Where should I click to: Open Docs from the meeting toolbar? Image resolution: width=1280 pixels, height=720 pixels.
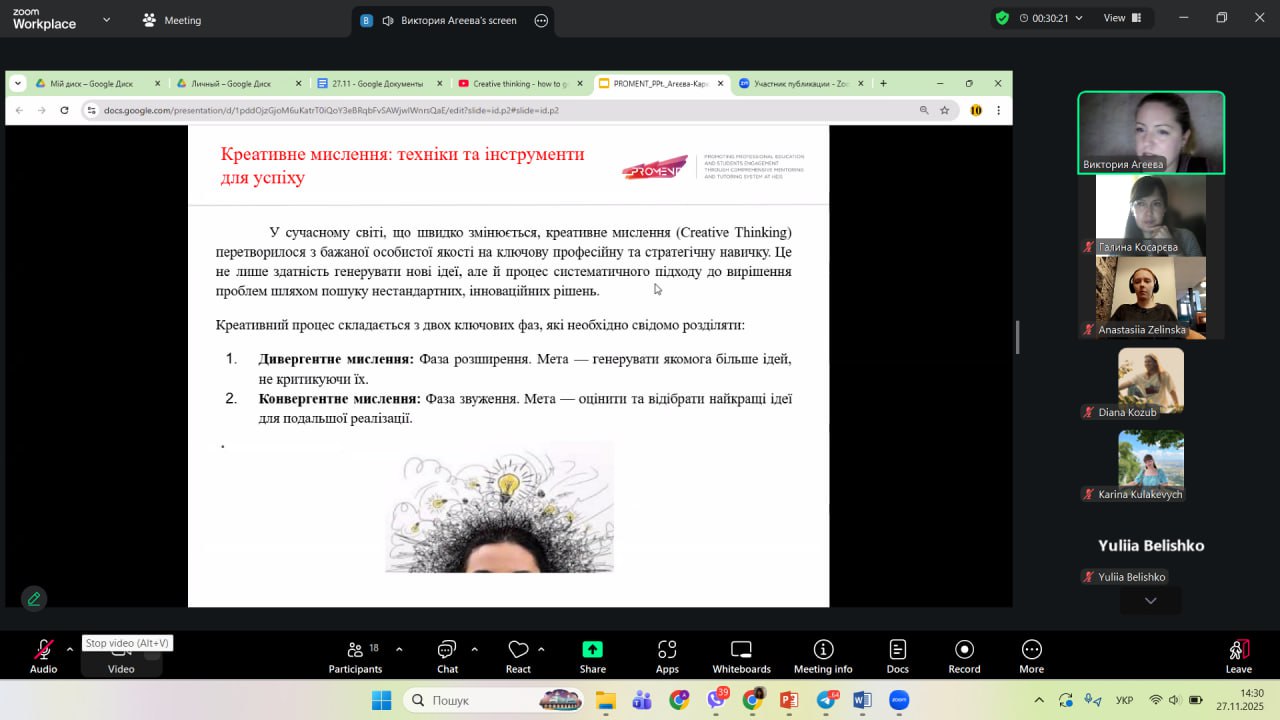point(897,656)
